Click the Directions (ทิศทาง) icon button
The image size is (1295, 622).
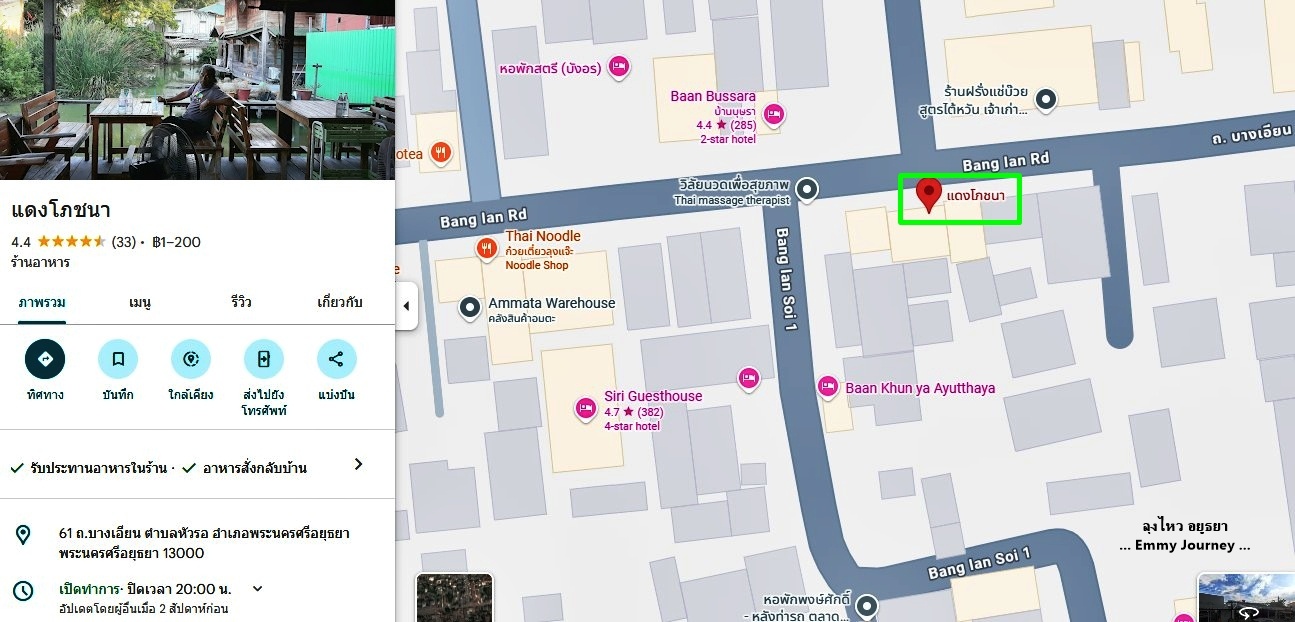coord(45,359)
